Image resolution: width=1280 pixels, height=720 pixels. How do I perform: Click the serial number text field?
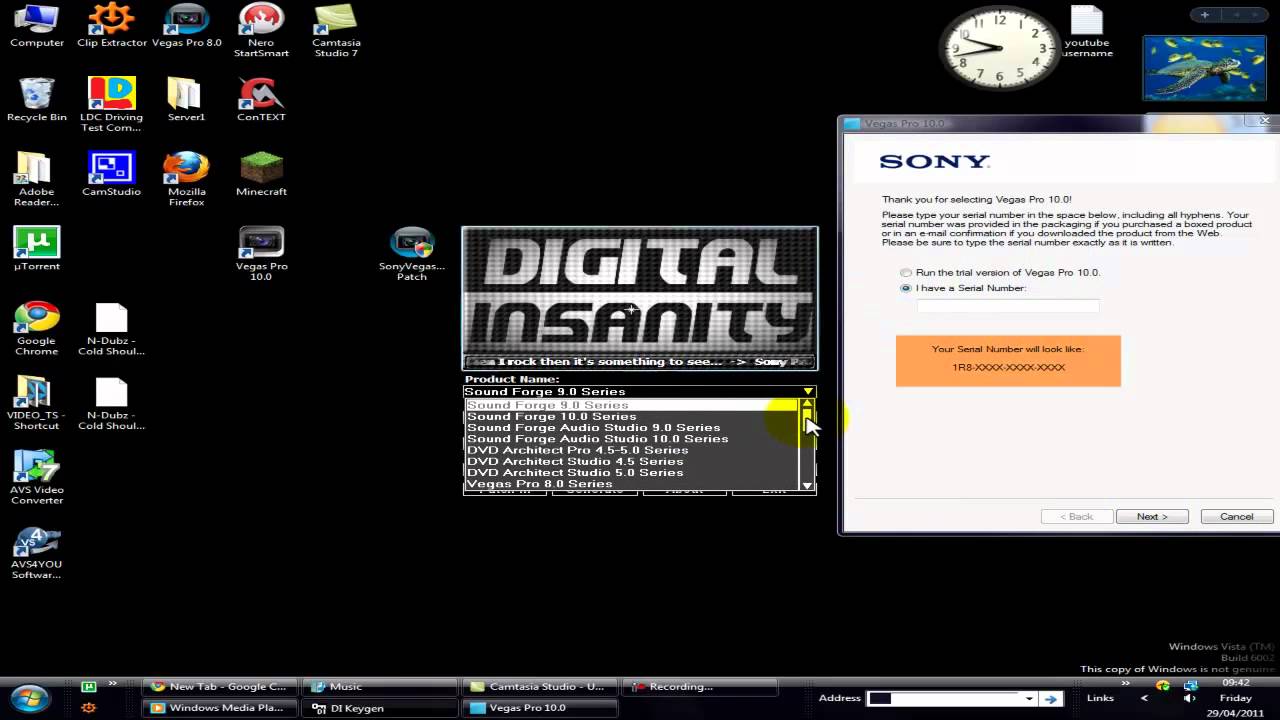click(x=1008, y=306)
